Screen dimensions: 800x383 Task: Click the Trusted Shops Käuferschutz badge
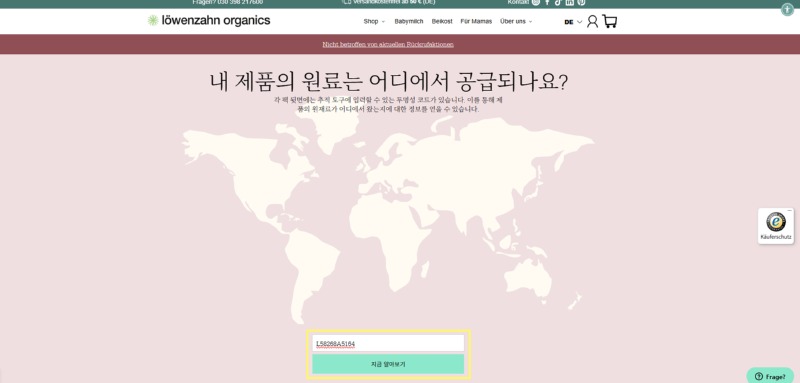tap(776, 226)
